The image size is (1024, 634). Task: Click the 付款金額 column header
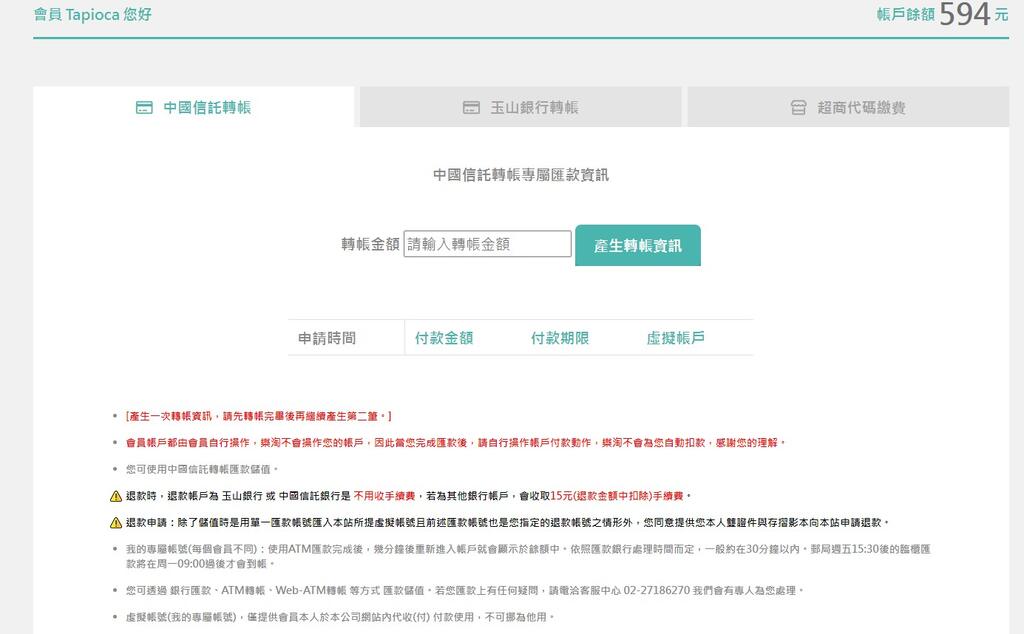[444, 338]
